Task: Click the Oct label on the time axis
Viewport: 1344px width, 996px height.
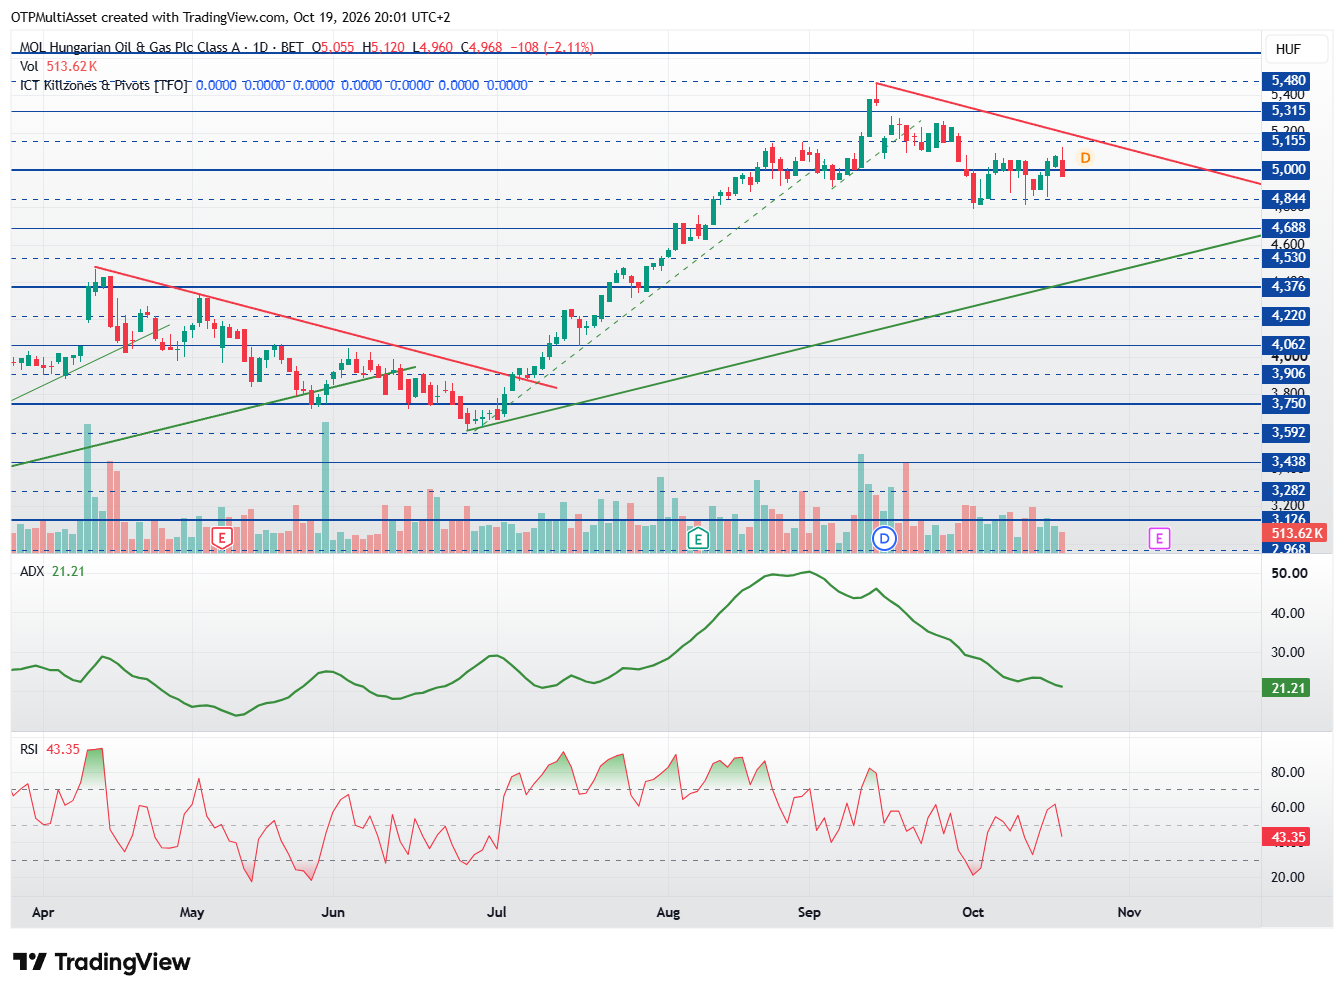Action: pos(973,913)
